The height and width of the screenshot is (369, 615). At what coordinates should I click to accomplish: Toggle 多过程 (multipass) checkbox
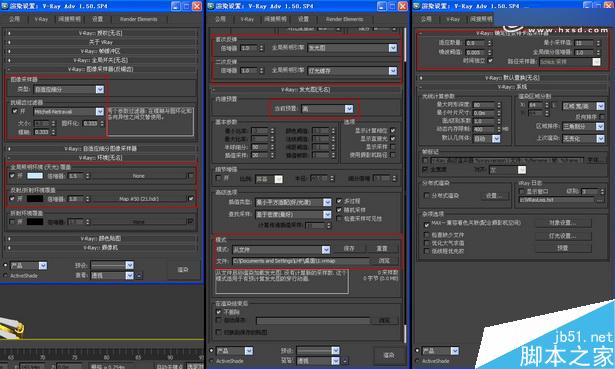coord(339,201)
